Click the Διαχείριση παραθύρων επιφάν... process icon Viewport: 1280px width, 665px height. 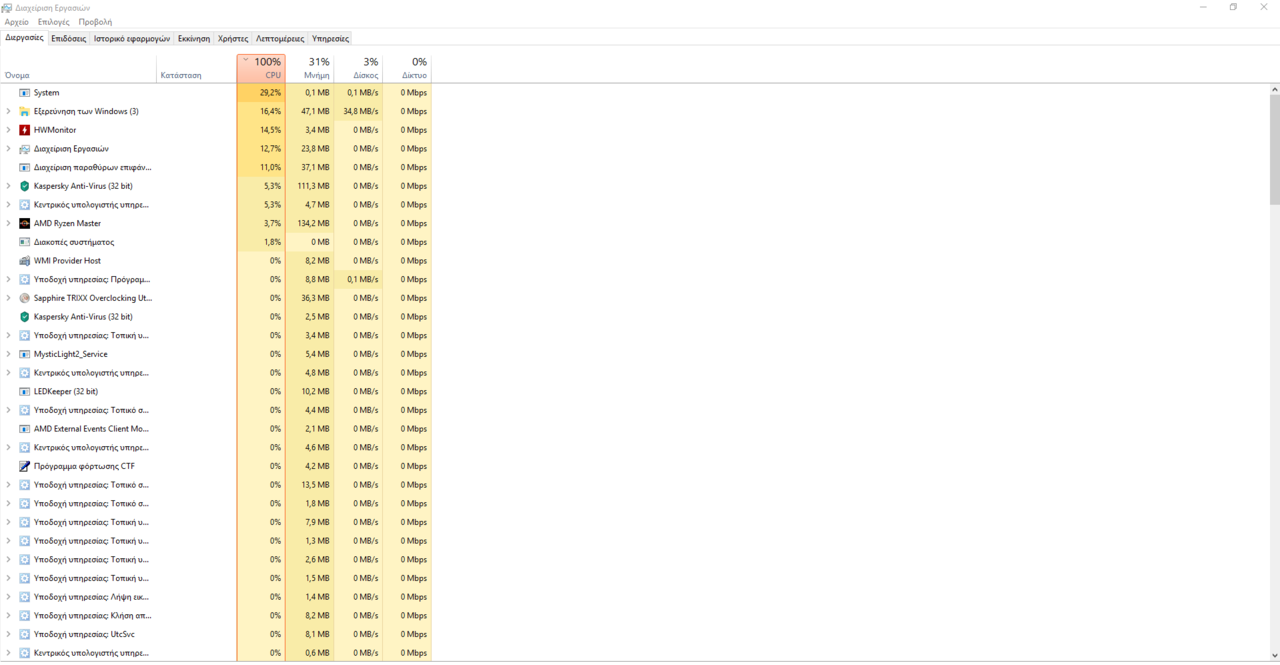[x=25, y=167]
